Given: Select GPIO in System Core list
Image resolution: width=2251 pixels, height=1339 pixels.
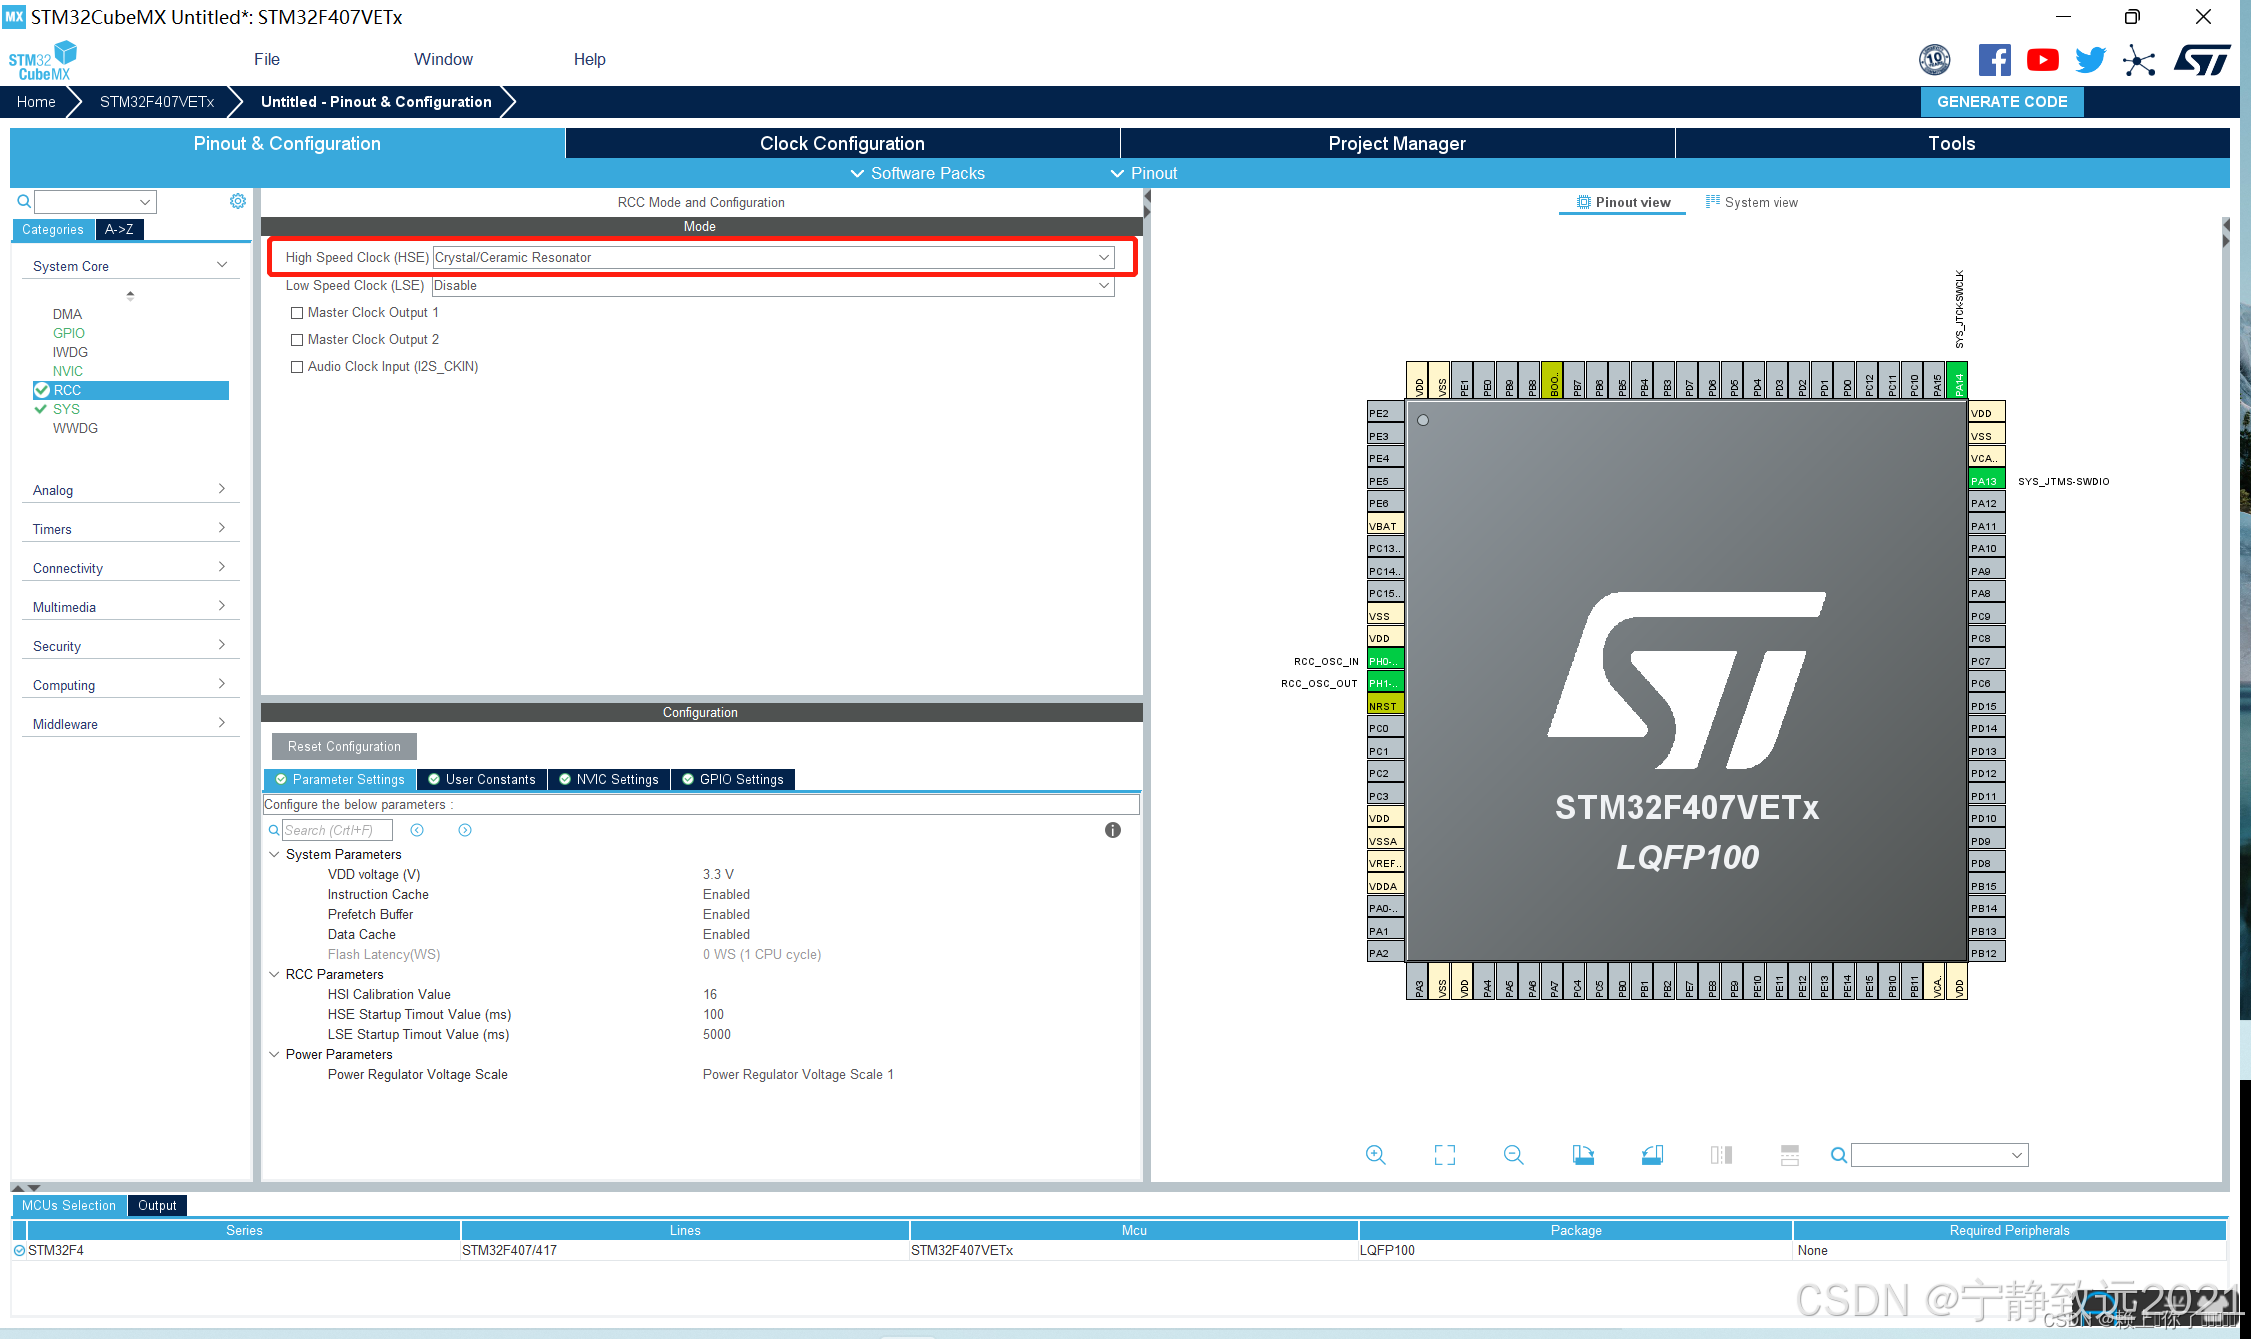Looking at the screenshot, I should [x=69, y=333].
